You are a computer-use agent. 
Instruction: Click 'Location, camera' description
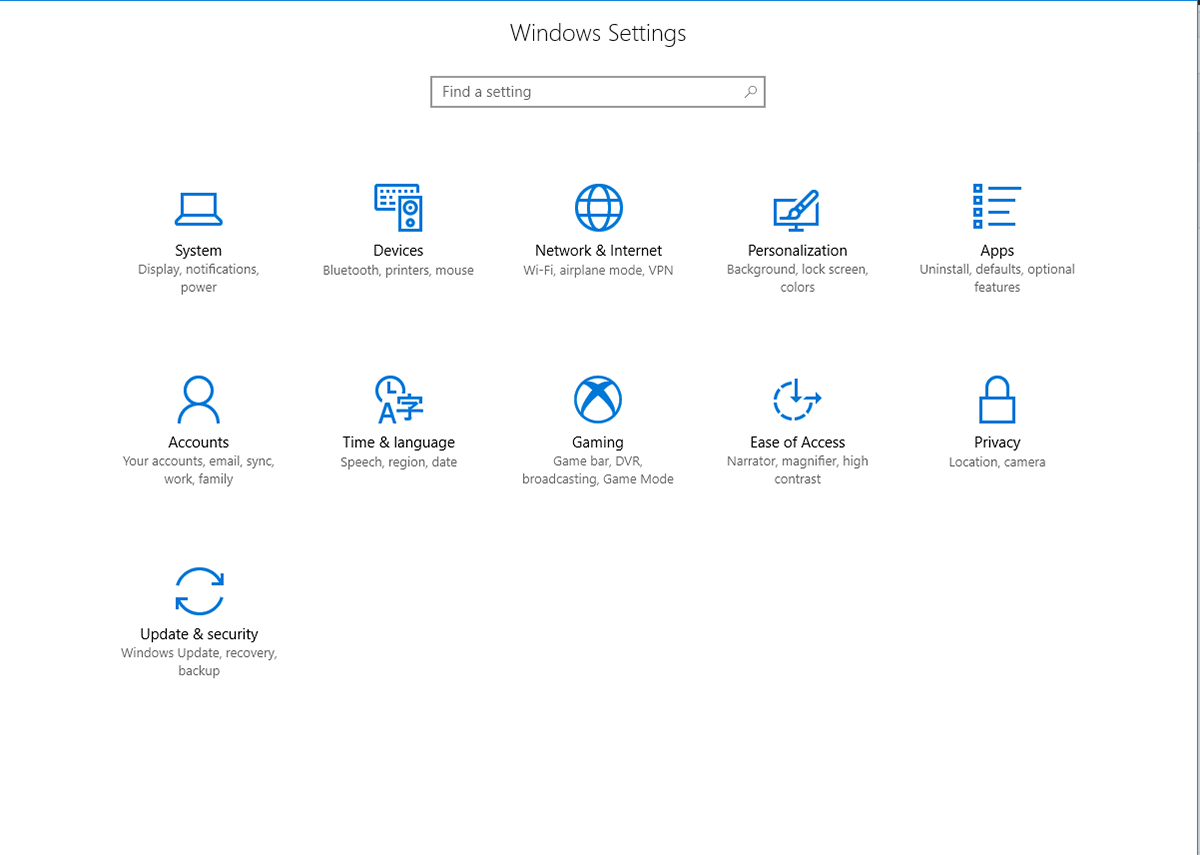997,462
